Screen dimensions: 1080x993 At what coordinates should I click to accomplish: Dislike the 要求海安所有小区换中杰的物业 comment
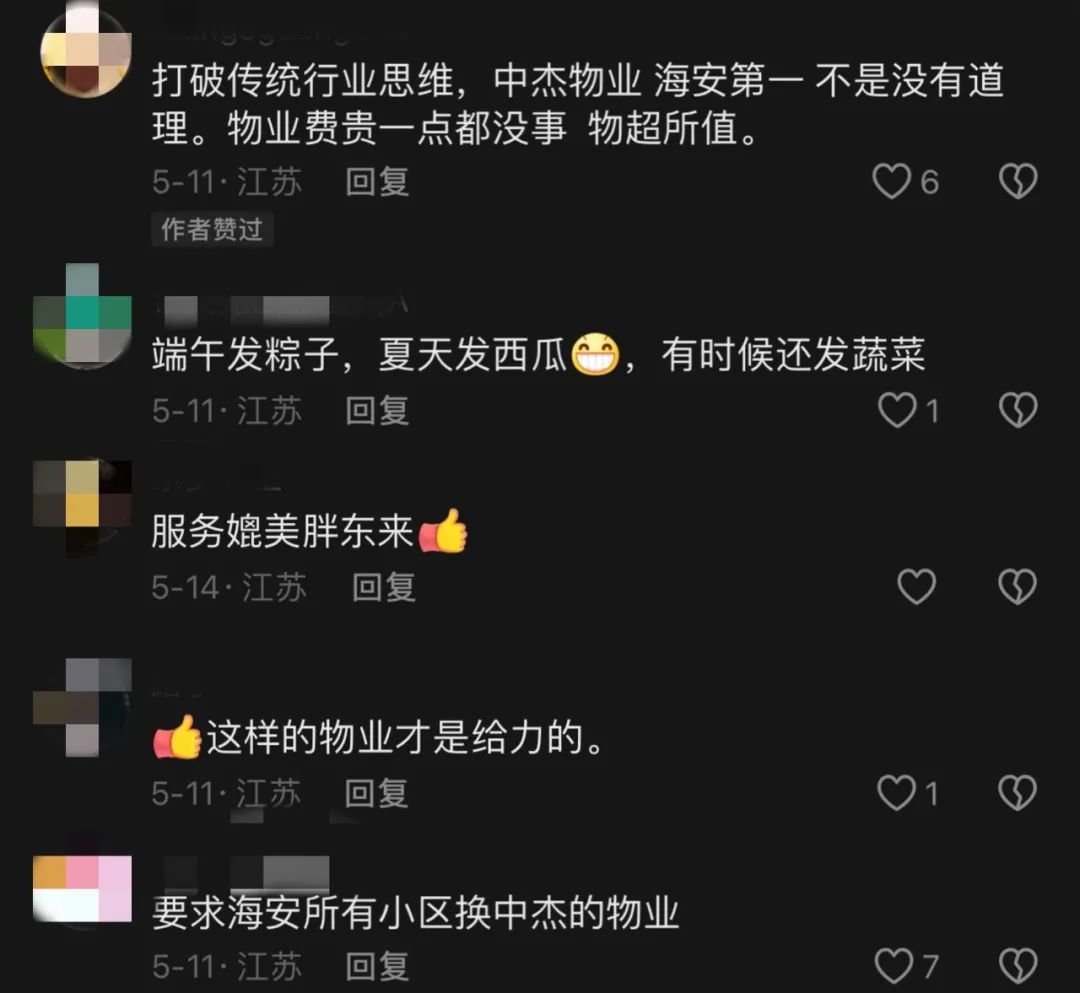coord(1017,965)
